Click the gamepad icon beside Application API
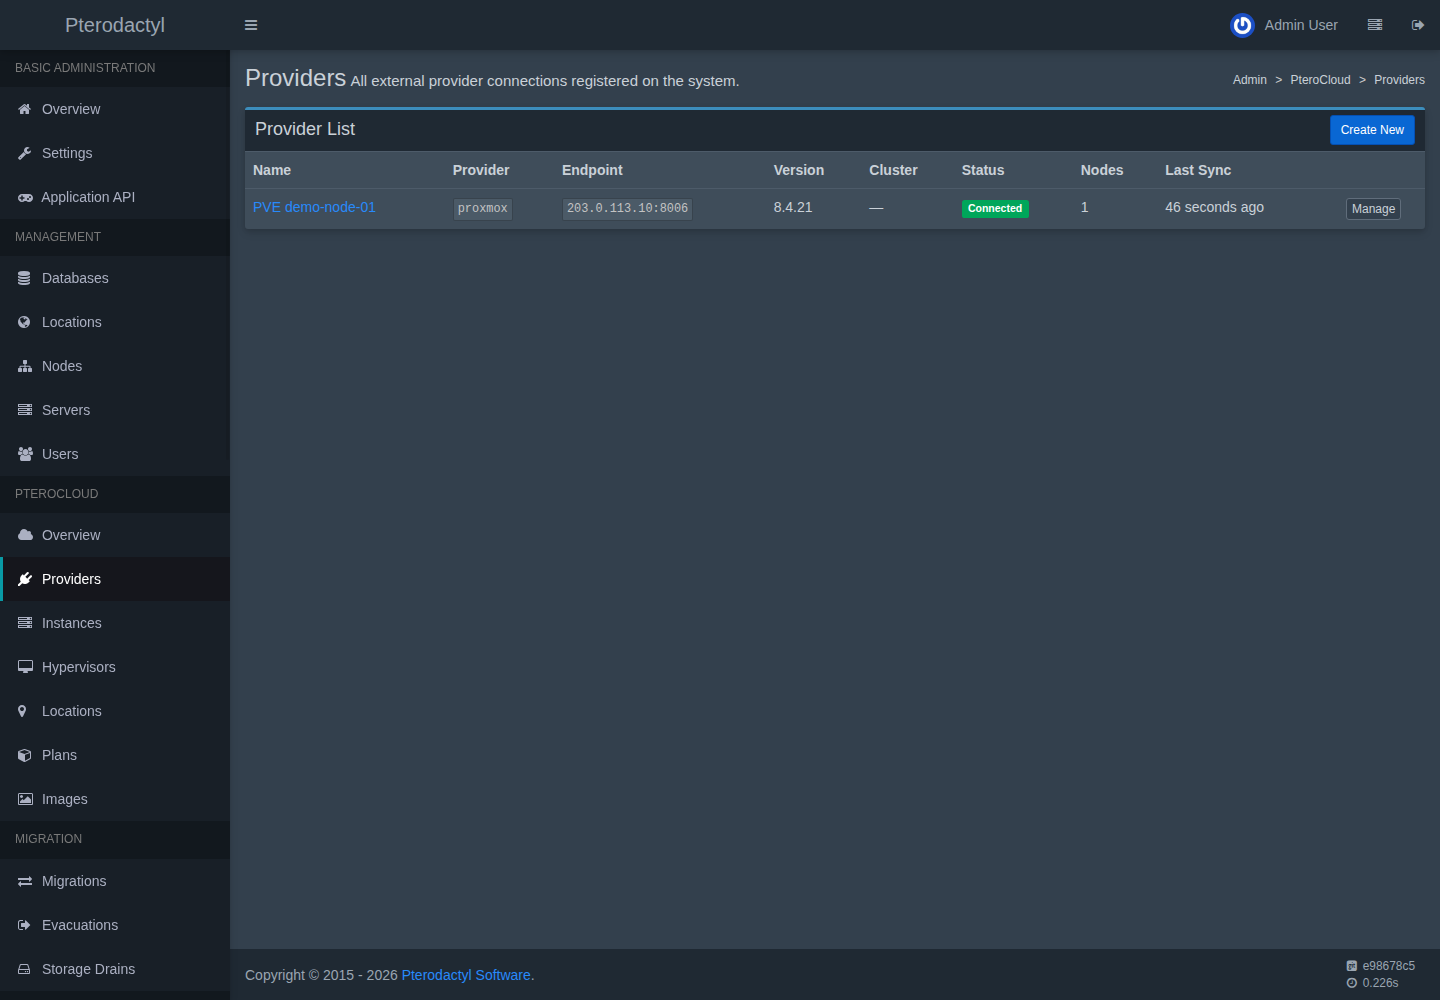 25,197
